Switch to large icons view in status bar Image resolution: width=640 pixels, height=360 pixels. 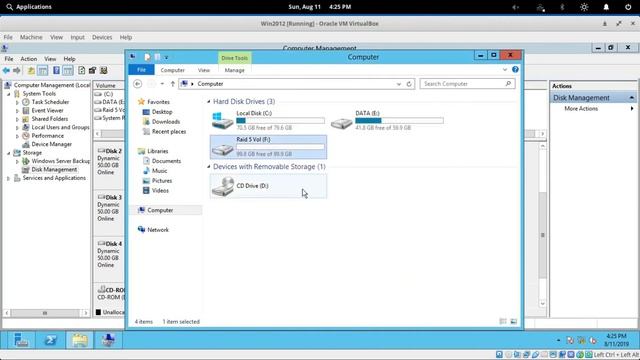click(513, 322)
